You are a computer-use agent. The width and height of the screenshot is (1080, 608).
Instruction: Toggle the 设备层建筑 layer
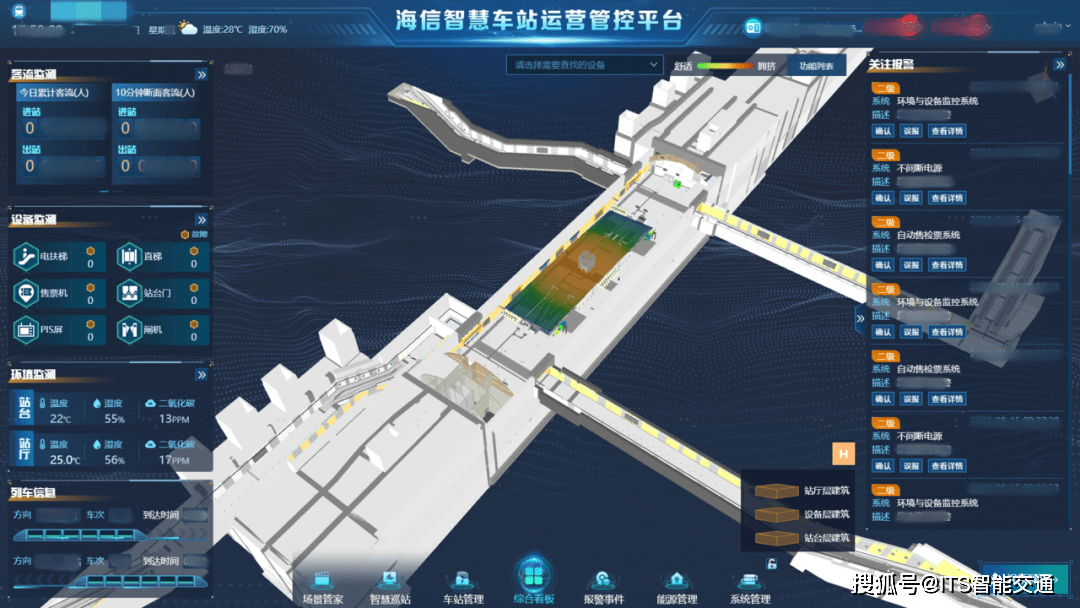[x=802, y=514]
